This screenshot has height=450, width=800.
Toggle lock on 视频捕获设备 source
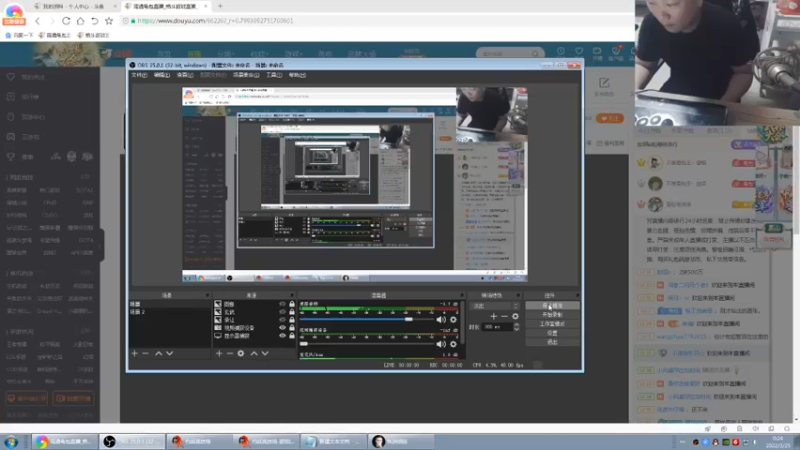292,328
